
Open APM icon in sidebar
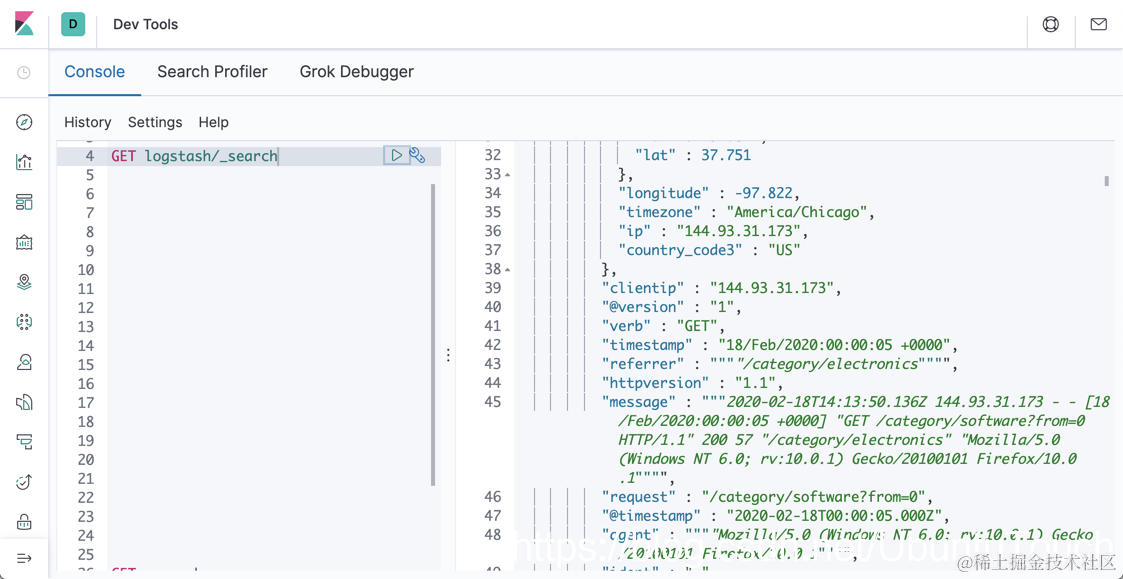(x=24, y=442)
